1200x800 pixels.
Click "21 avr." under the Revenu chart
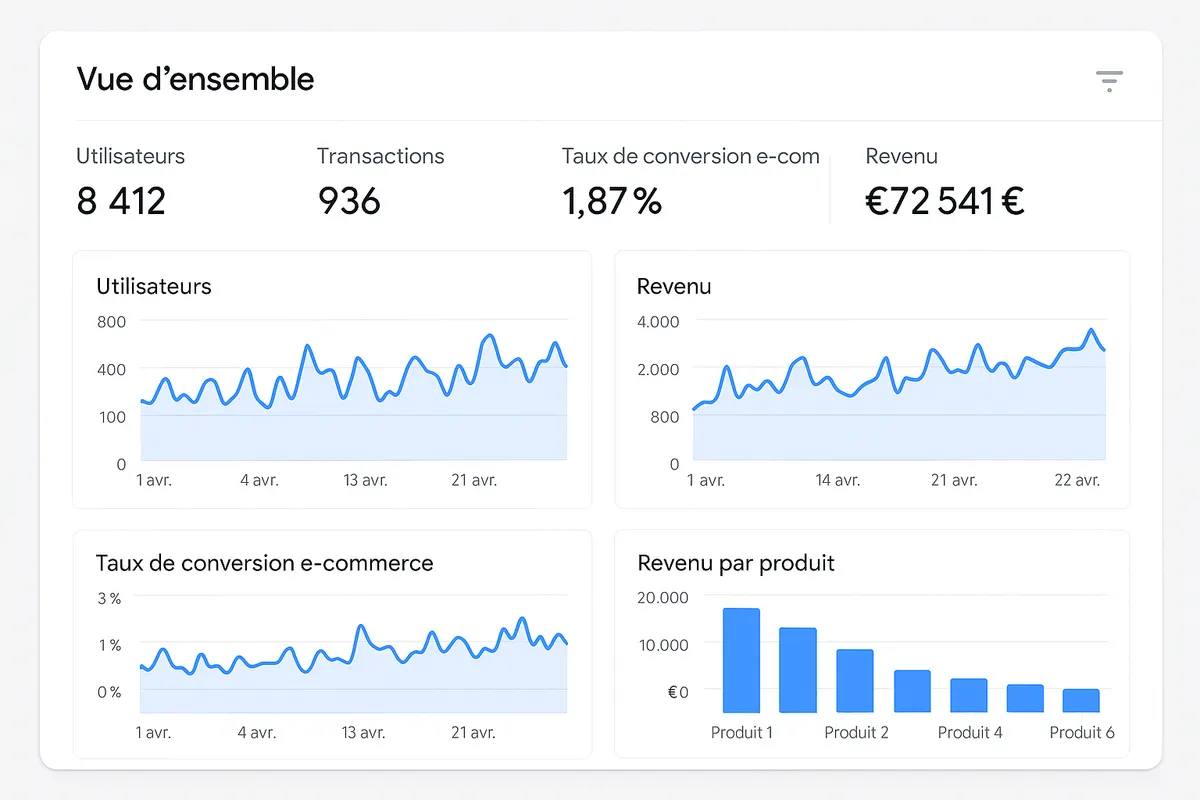pyautogui.click(x=954, y=480)
